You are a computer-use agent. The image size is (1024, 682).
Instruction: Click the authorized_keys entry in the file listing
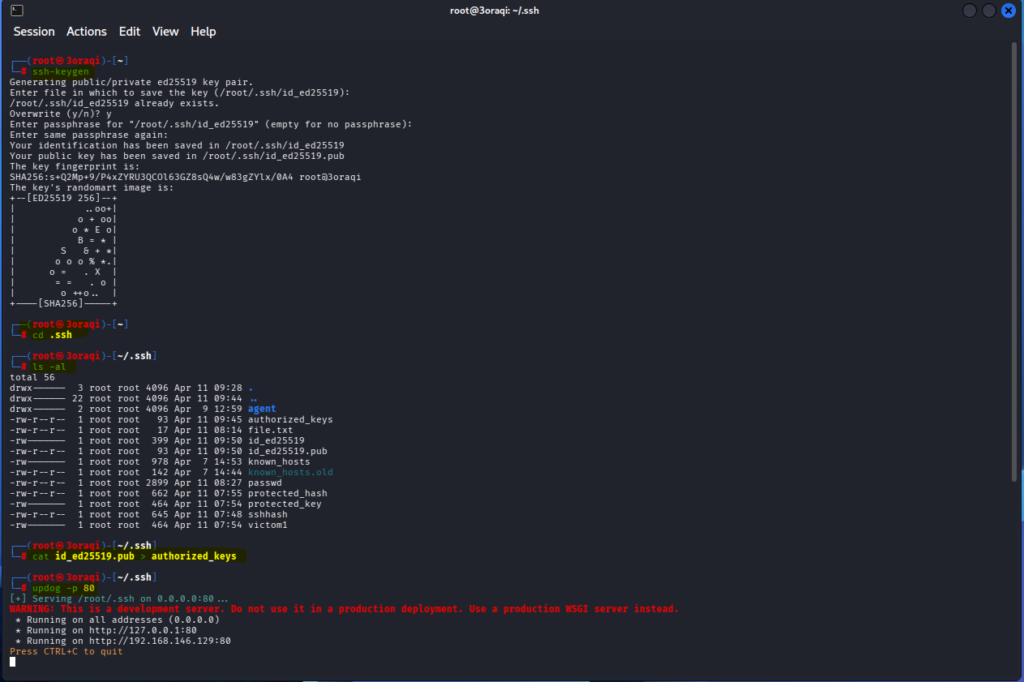[290, 419]
